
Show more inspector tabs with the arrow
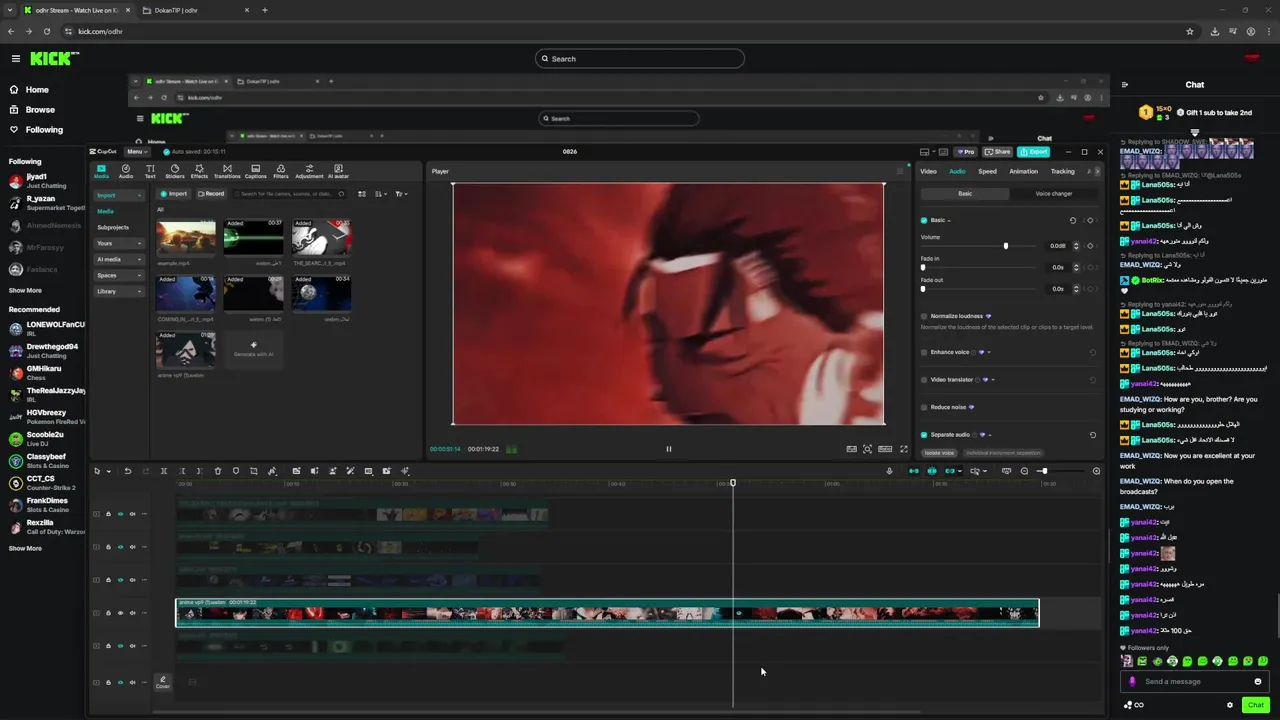tap(1097, 171)
